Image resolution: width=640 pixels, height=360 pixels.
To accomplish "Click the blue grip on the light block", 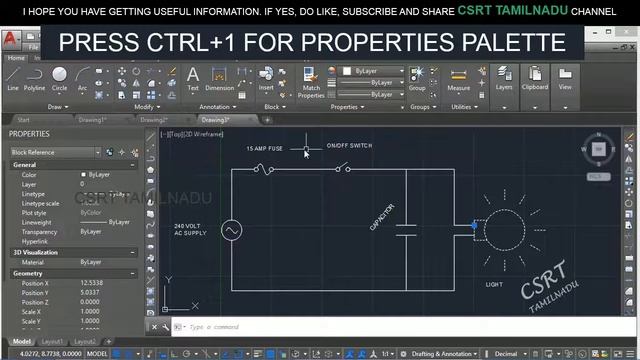I will point(474,225).
